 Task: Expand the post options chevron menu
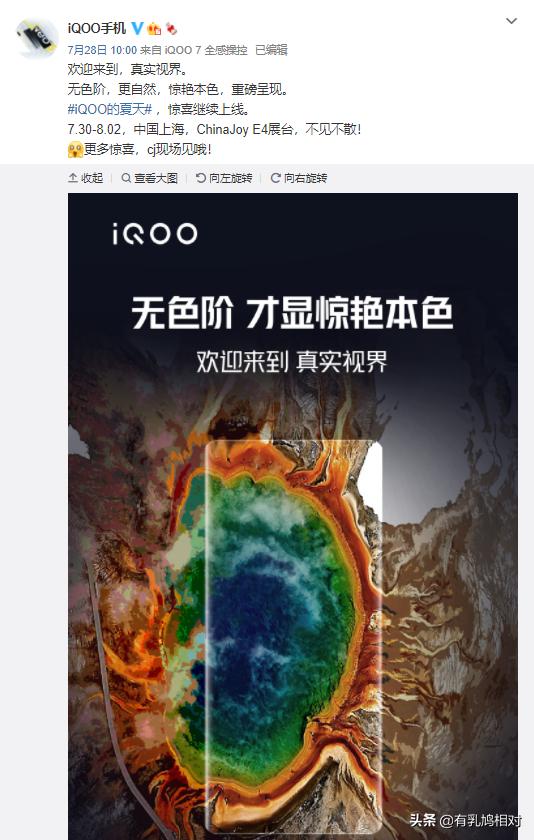click(x=512, y=21)
